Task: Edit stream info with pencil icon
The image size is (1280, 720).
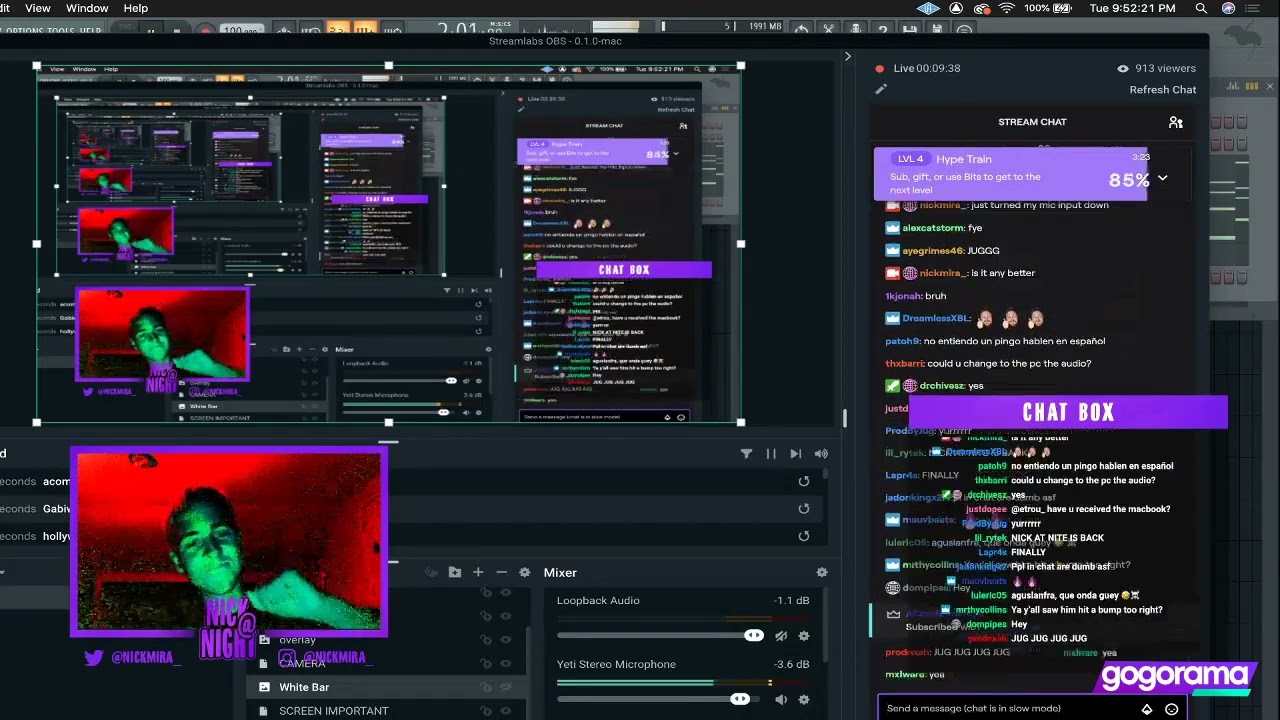Action: click(x=881, y=89)
